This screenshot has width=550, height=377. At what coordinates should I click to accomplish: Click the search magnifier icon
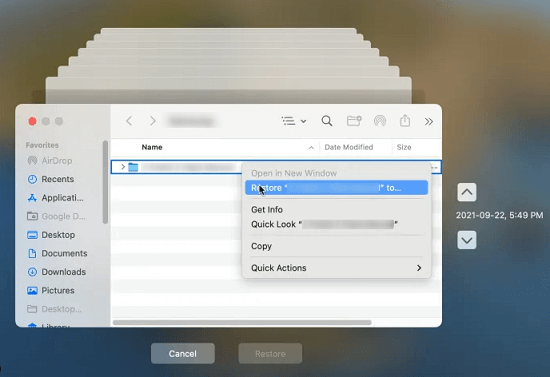coord(327,121)
